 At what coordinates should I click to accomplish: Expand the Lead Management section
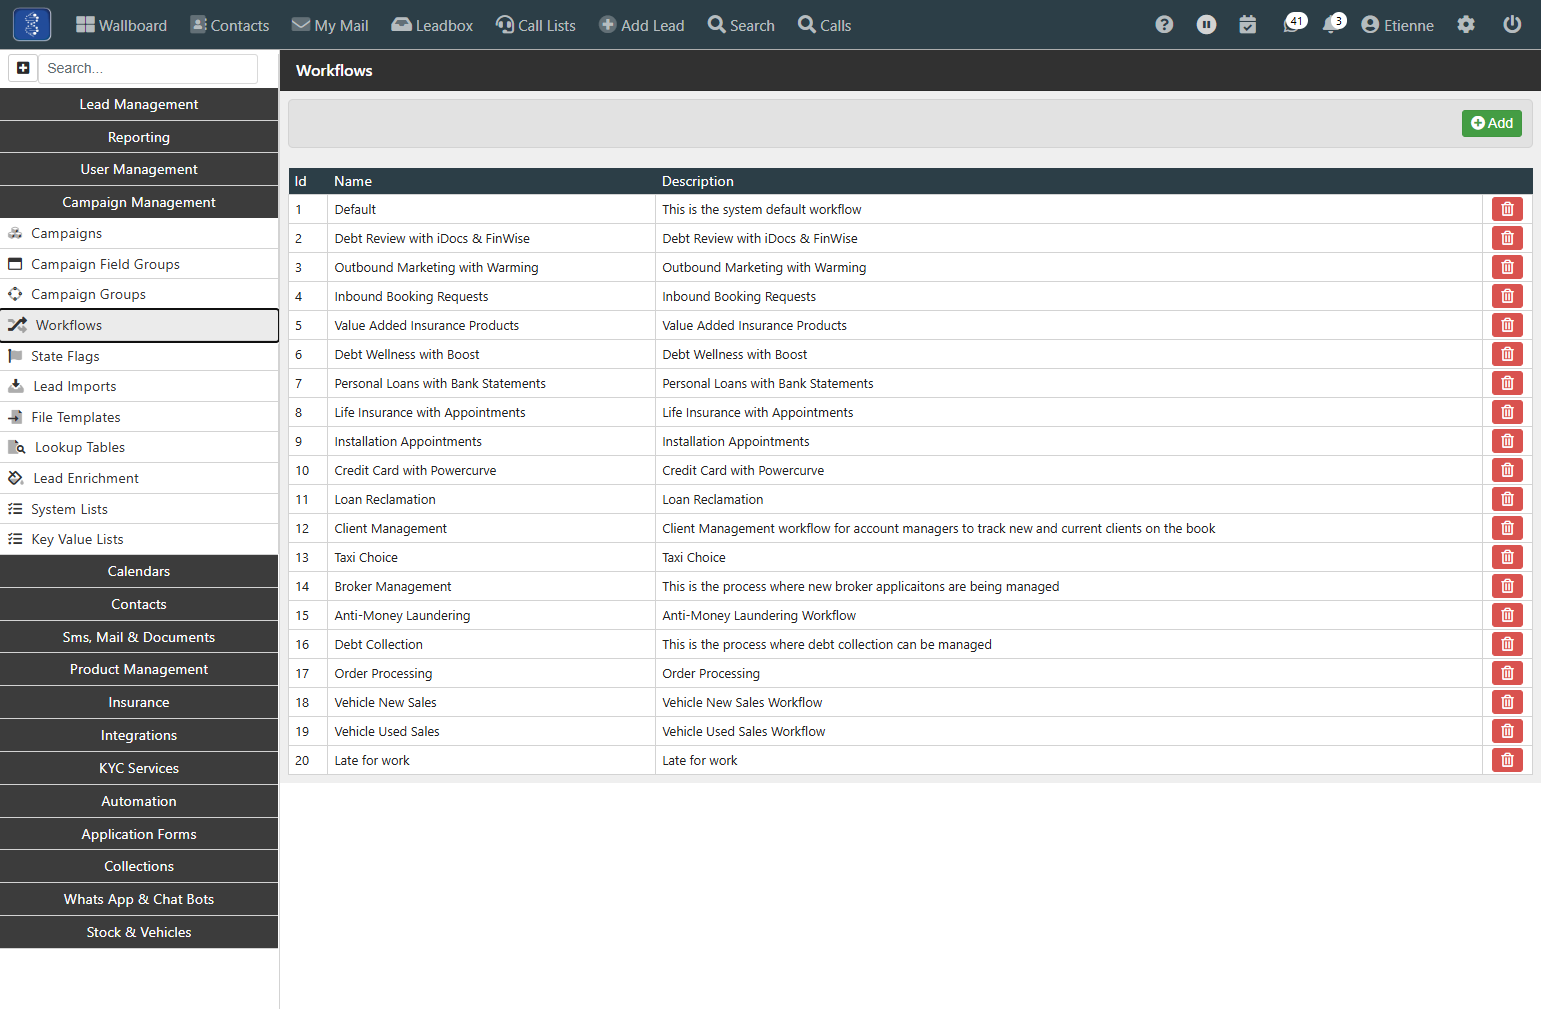[139, 104]
